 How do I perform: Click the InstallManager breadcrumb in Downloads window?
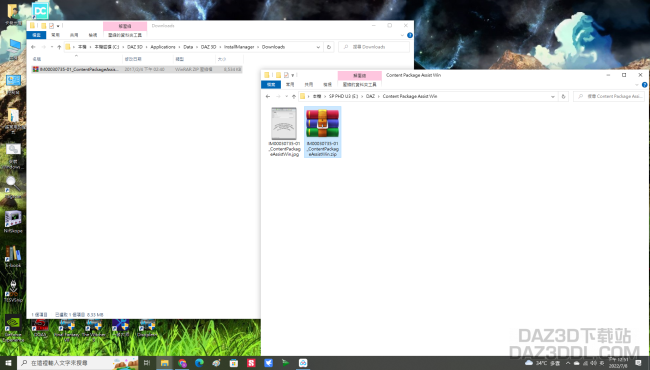239,47
